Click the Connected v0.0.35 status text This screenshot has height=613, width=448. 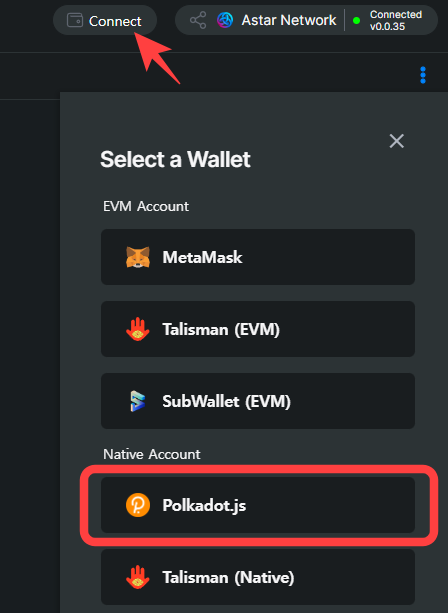tap(396, 20)
